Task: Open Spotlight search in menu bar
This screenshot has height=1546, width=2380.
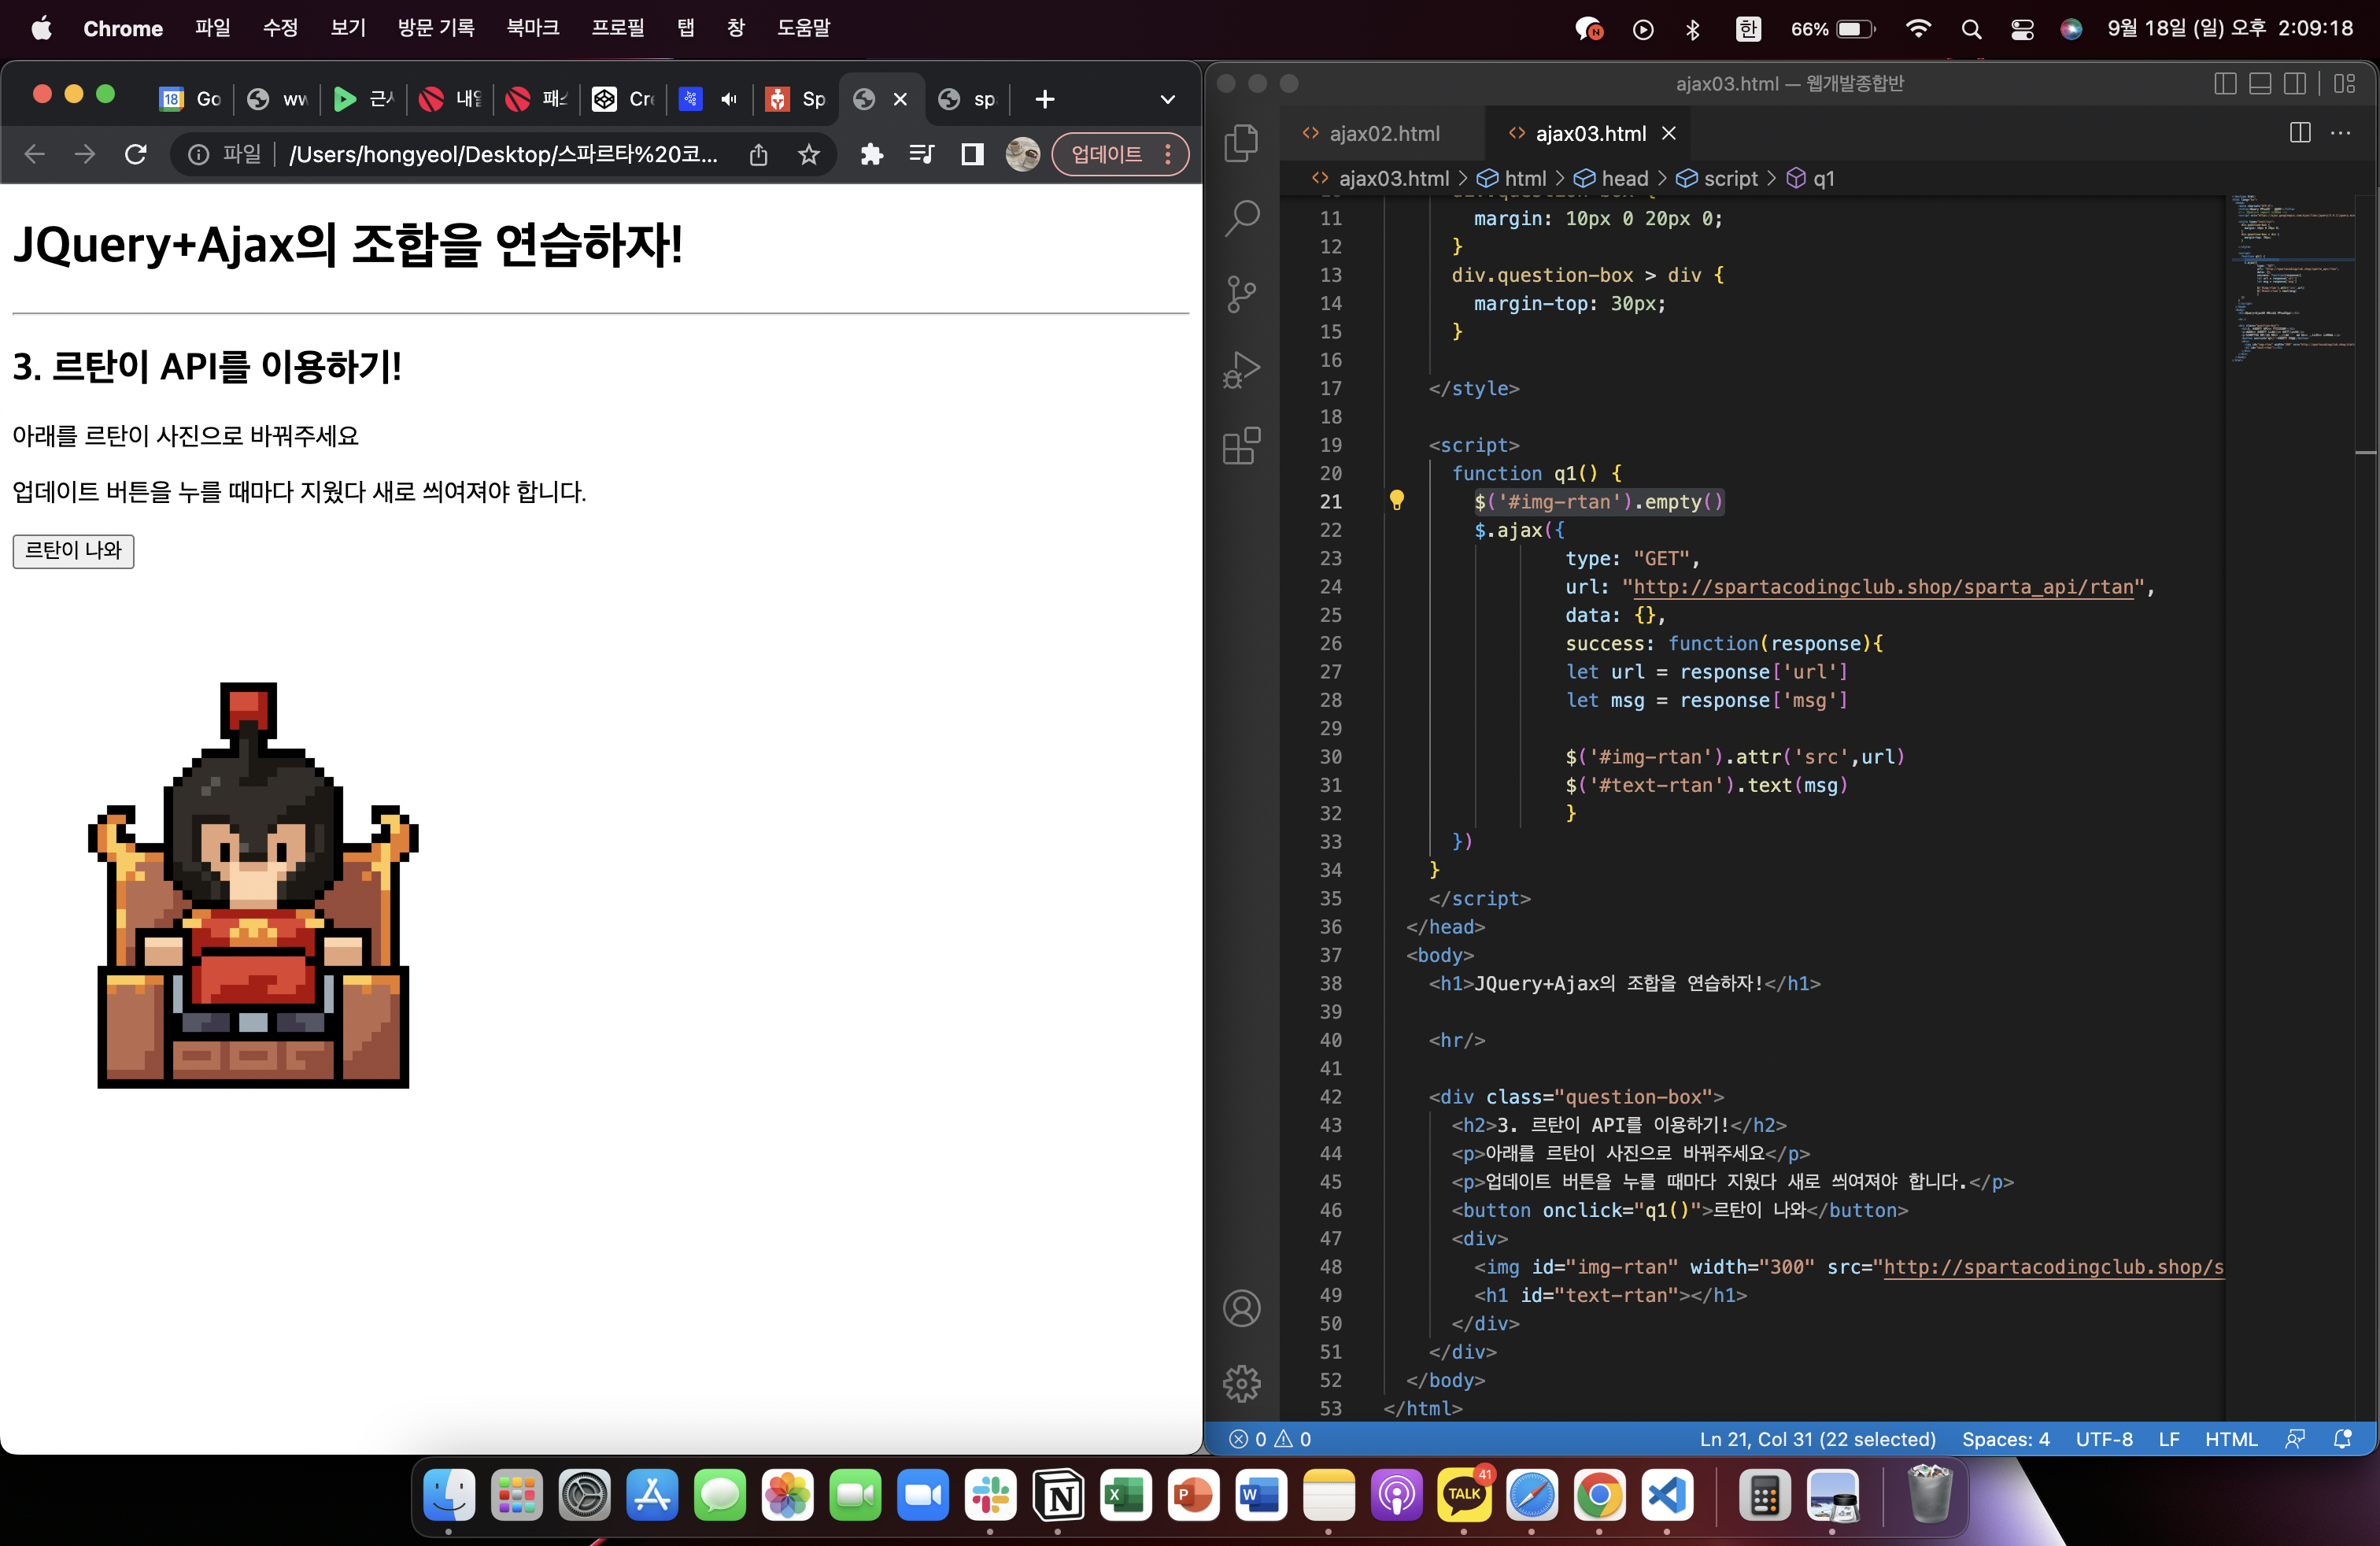Action: [x=1971, y=28]
